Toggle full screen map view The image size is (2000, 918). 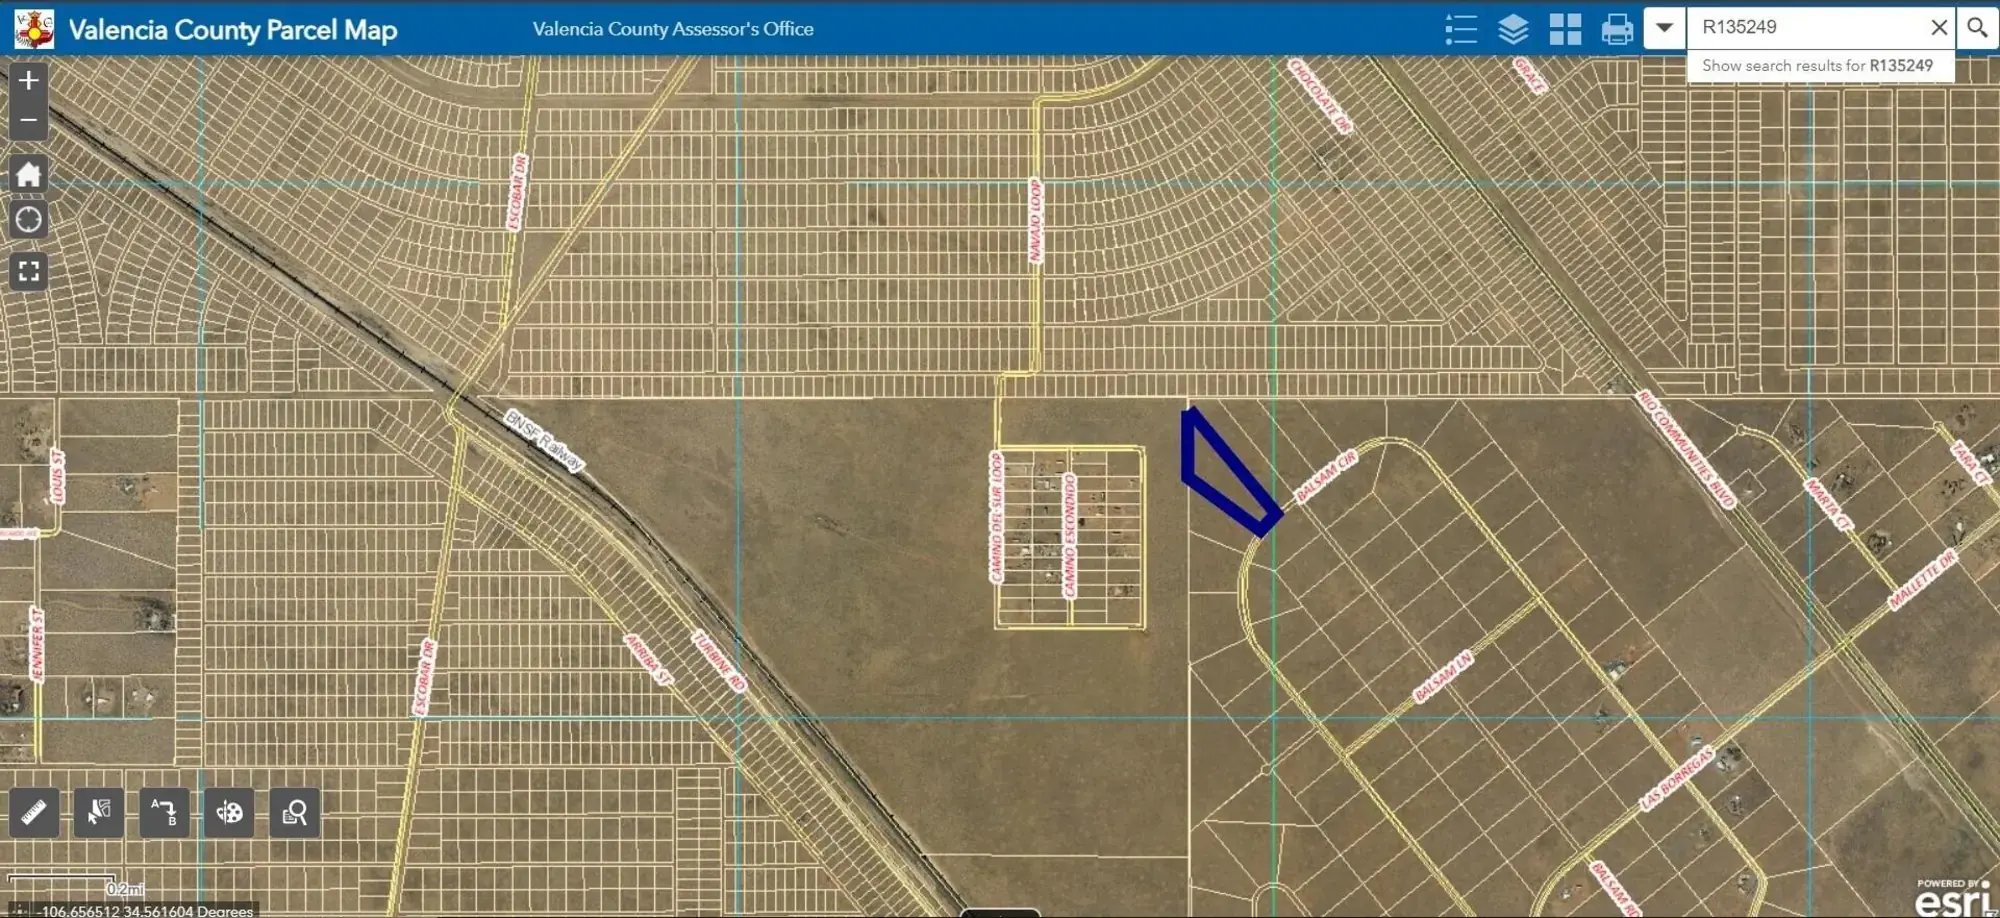28,271
